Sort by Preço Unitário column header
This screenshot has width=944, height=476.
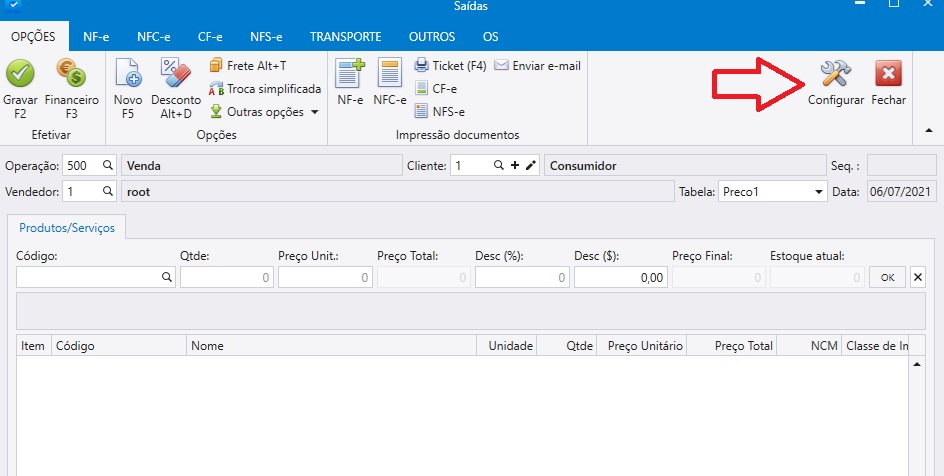coord(642,345)
